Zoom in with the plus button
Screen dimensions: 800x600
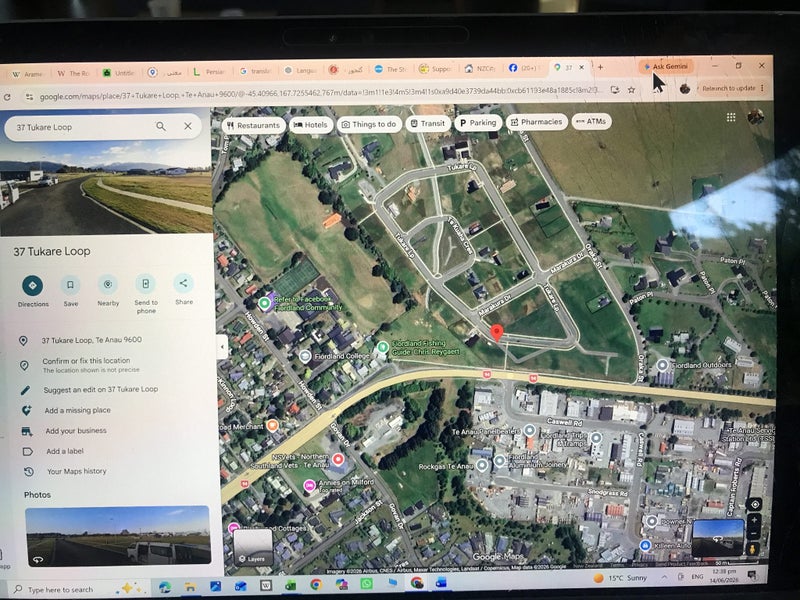coord(754,520)
